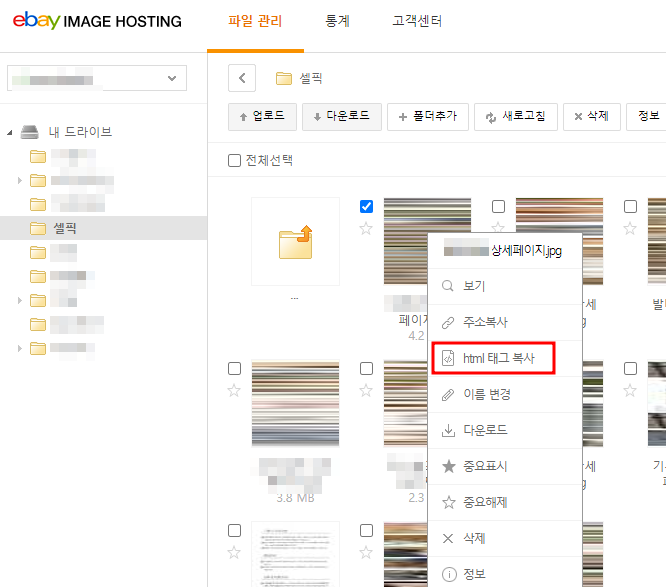Choose 다운로드 in the context menu

click(x=505, y=430)
